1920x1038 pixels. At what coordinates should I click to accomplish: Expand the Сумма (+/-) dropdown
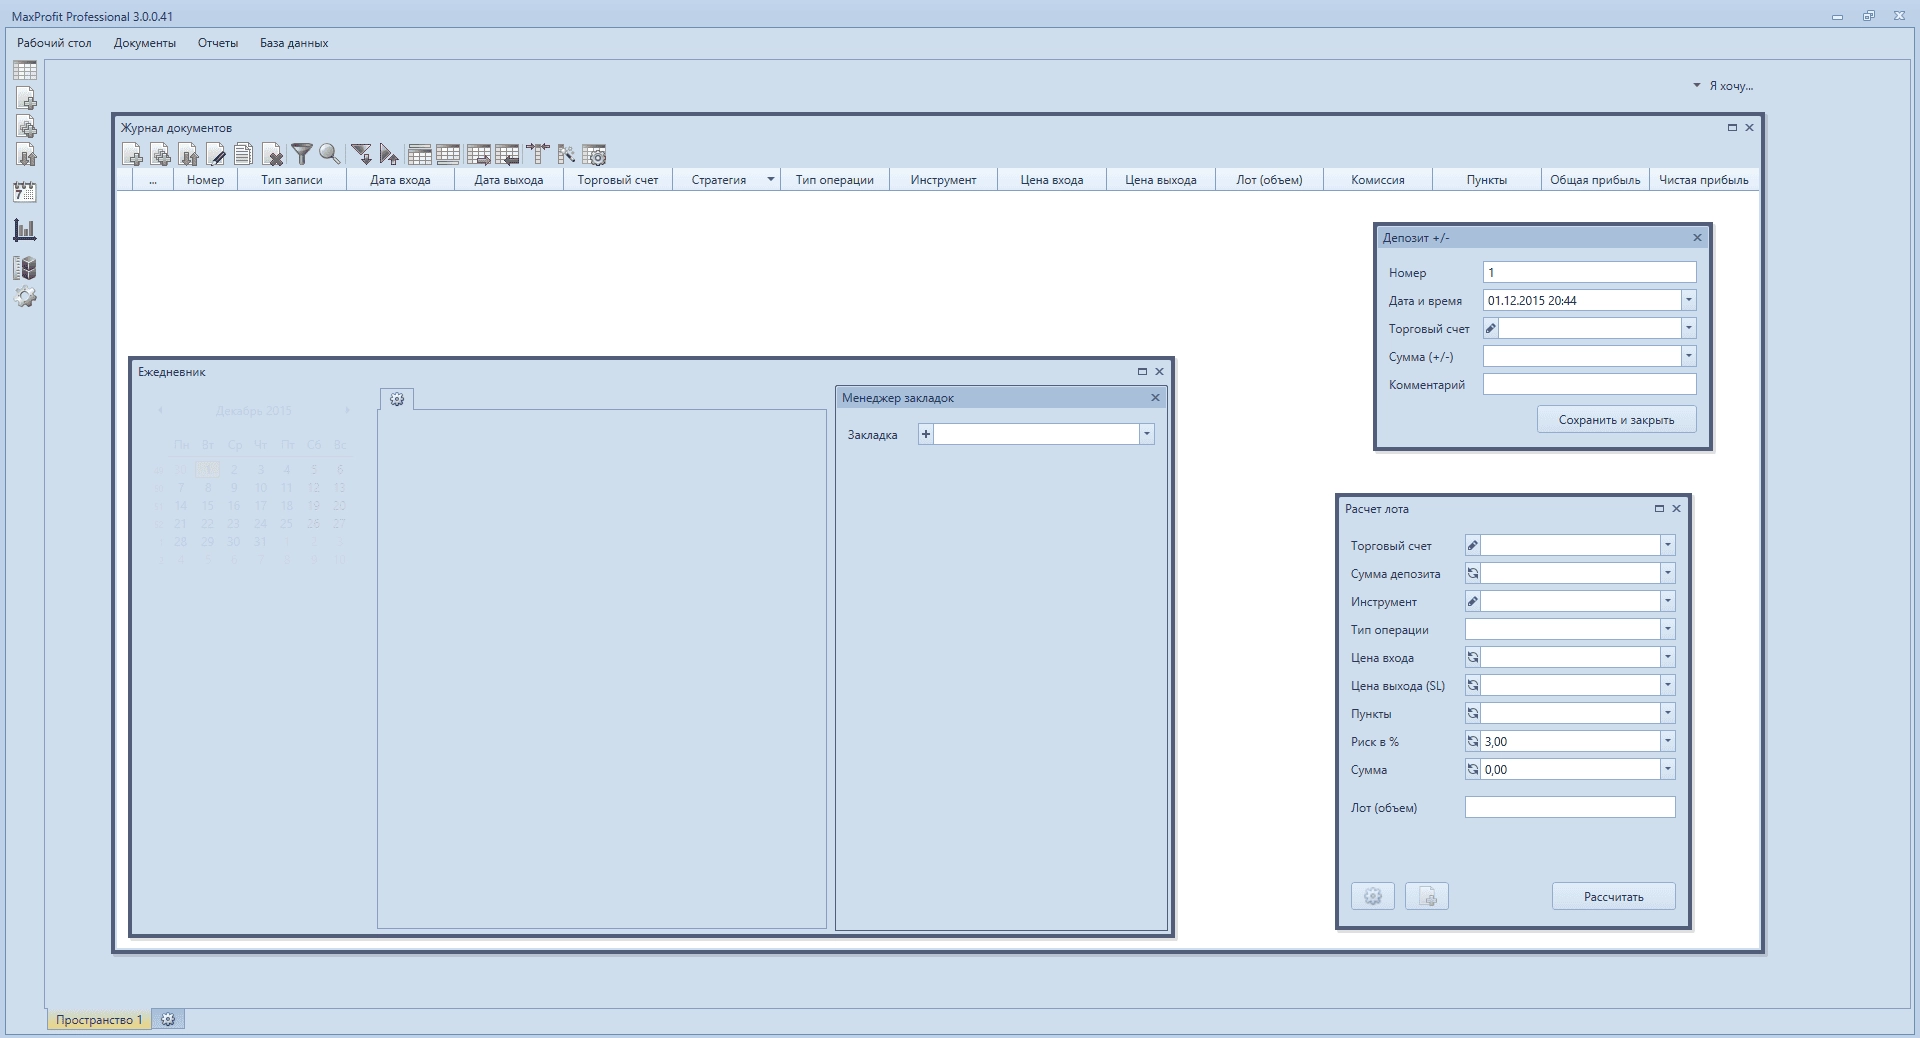(1689, 356)
